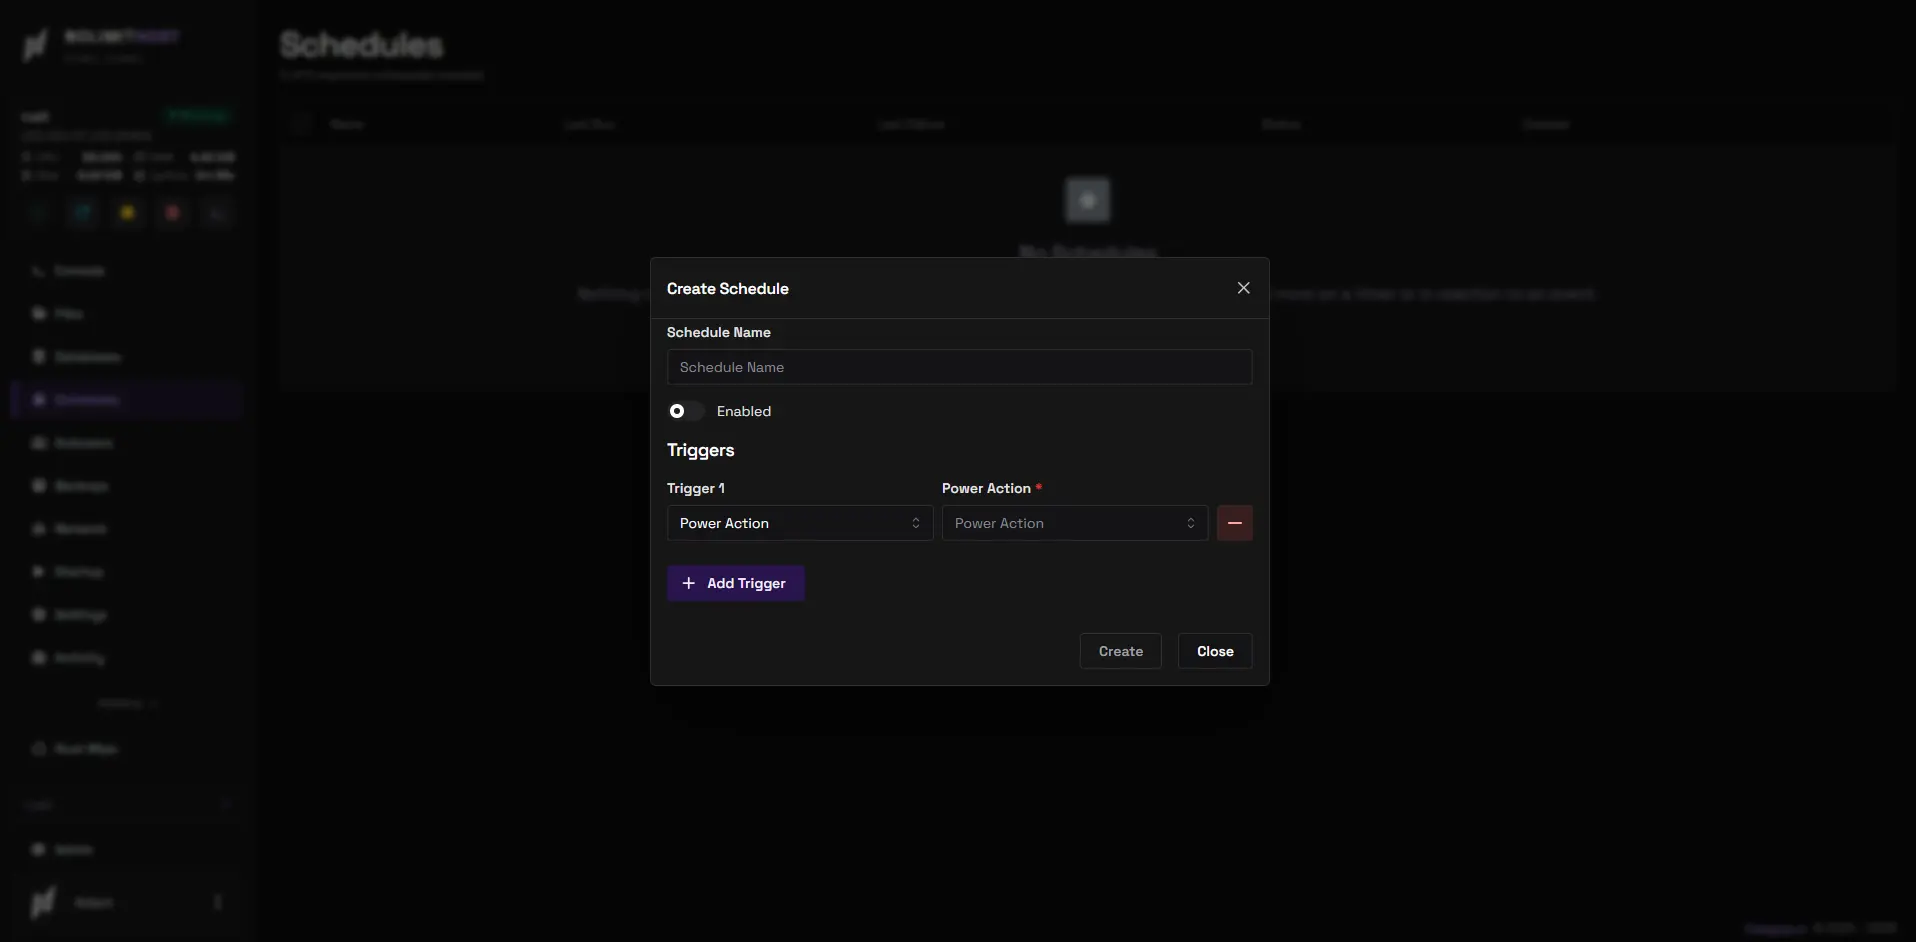Click the Add Trigger button

(x=735, y=583)
